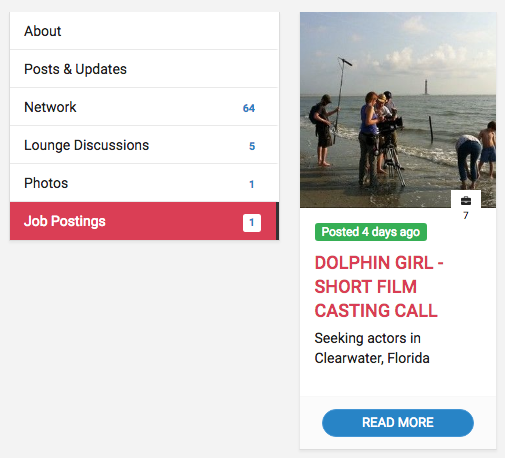This screenshot has width=505, height=458.
Task: Click the 5 count beside Lounge Discussions
Action: click(252, 146)
